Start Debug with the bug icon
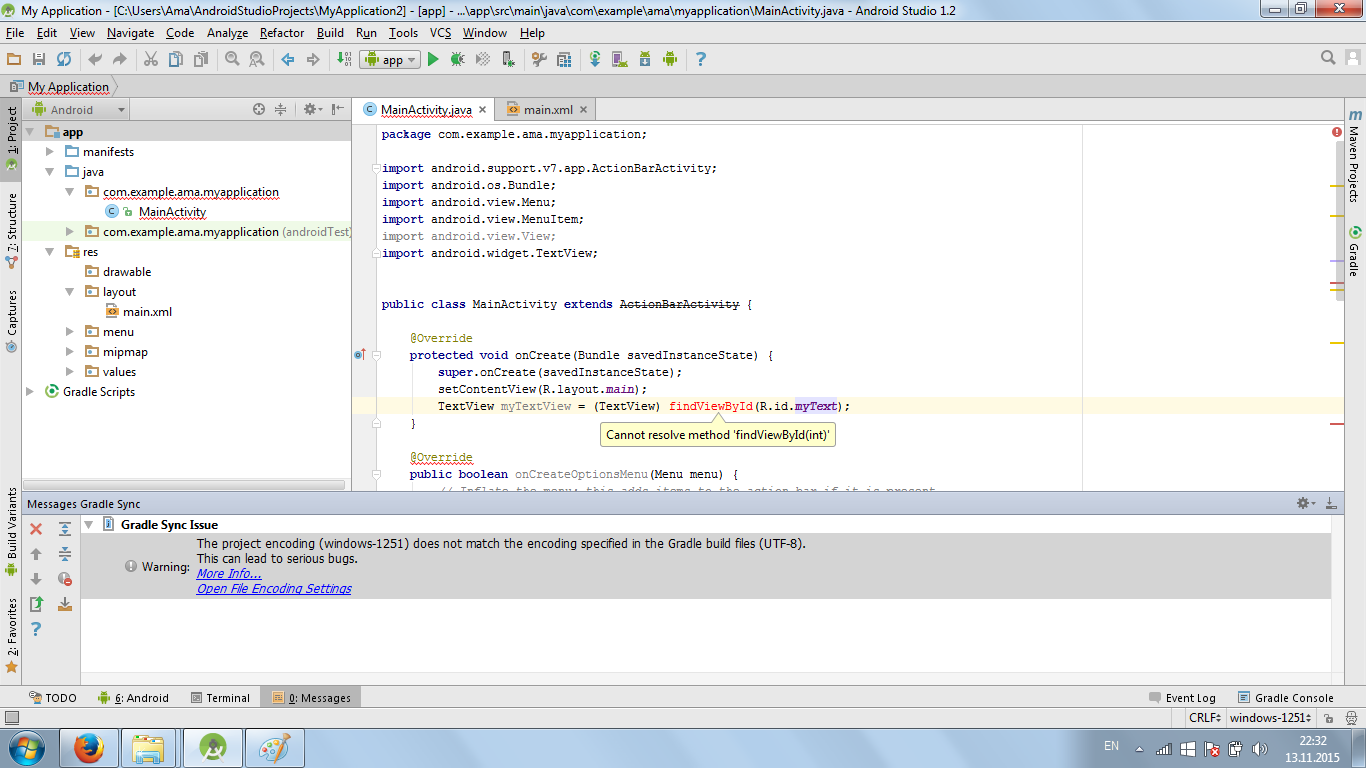This screenshot has height=768, width=1366. click(457, 59)
